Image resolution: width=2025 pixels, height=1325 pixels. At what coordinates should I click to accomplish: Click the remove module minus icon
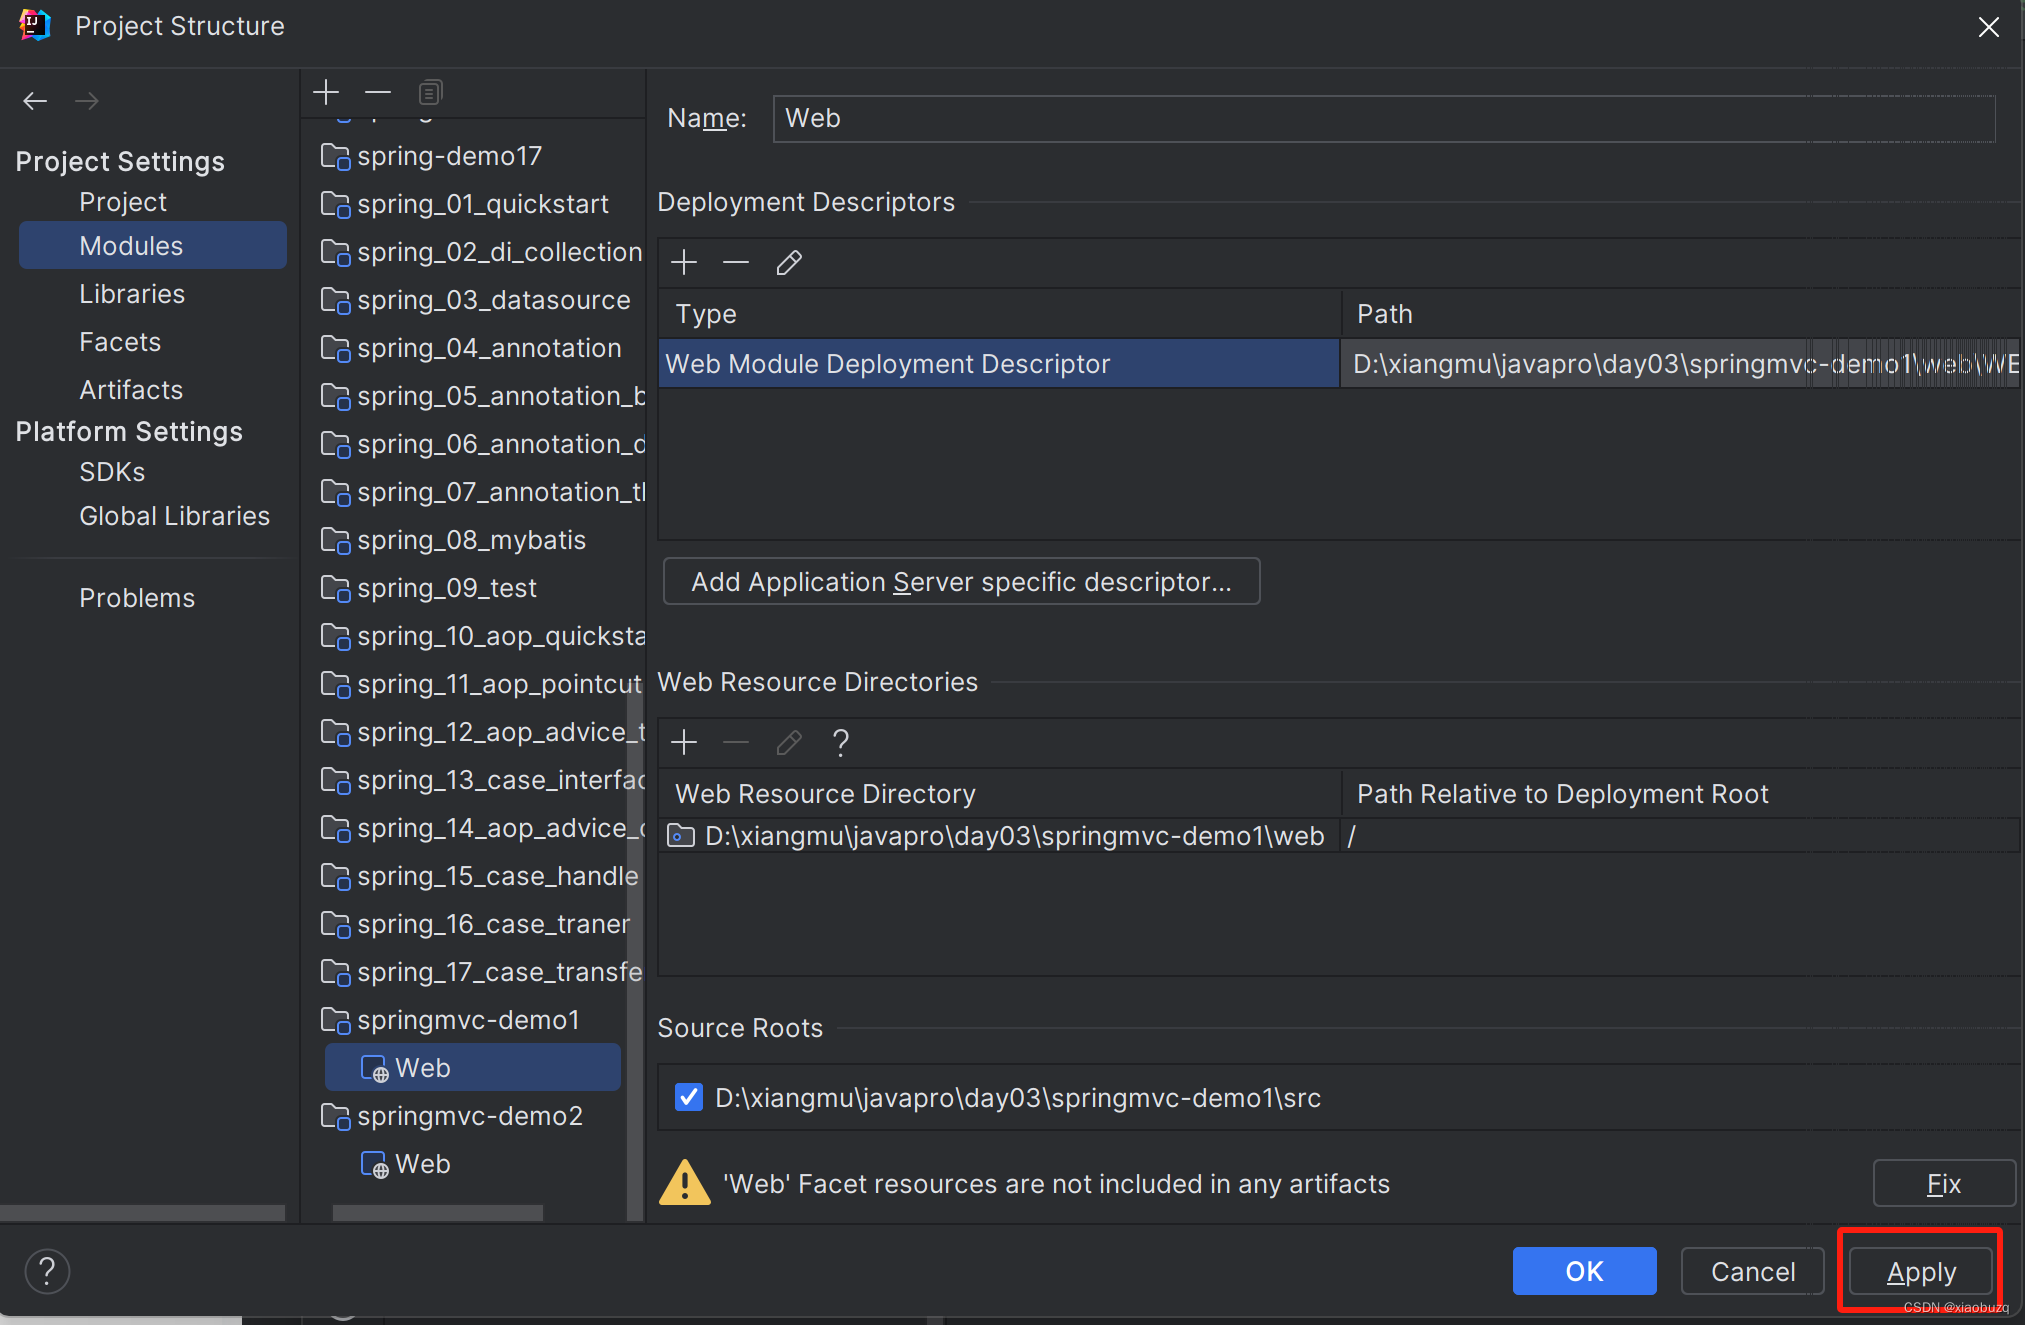coord(378,93)
